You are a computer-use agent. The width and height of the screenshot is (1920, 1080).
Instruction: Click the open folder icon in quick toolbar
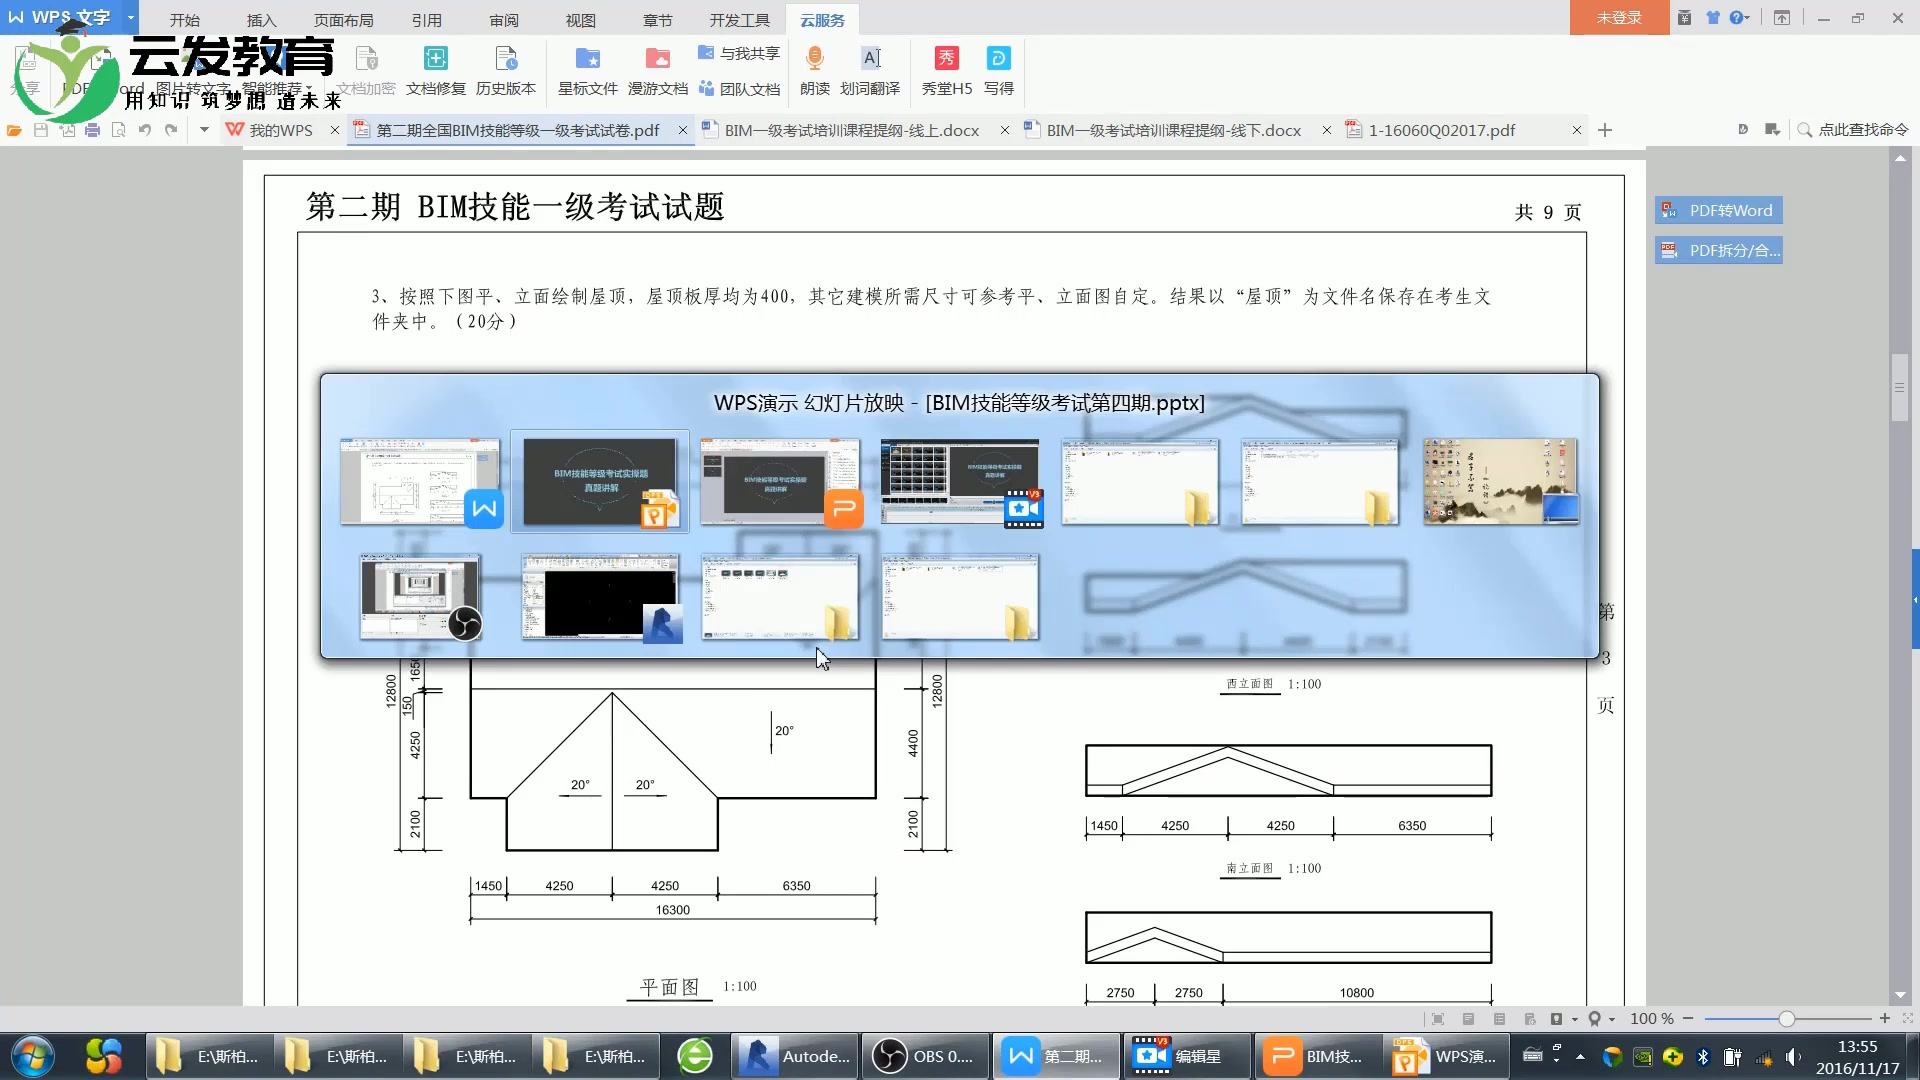click(14, 130)
